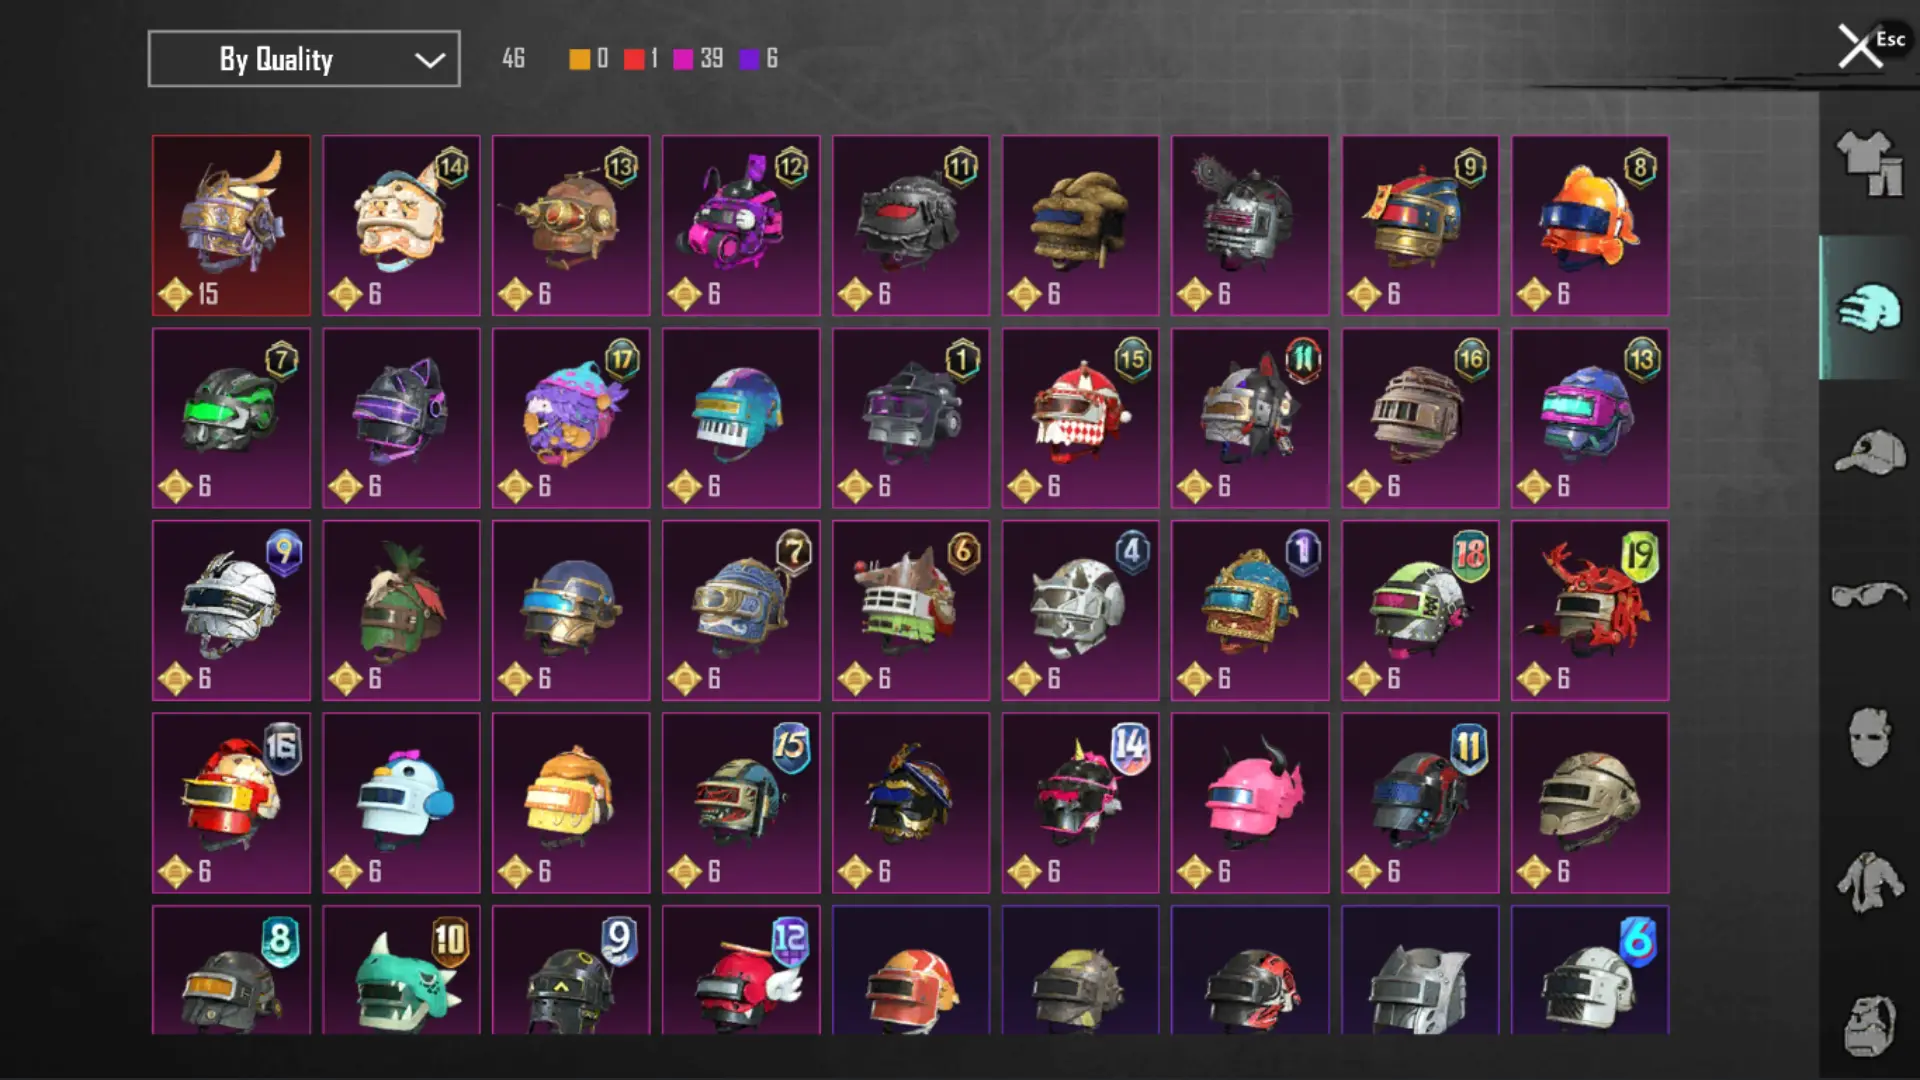Open the glasses category icon

pos(1869,596)
